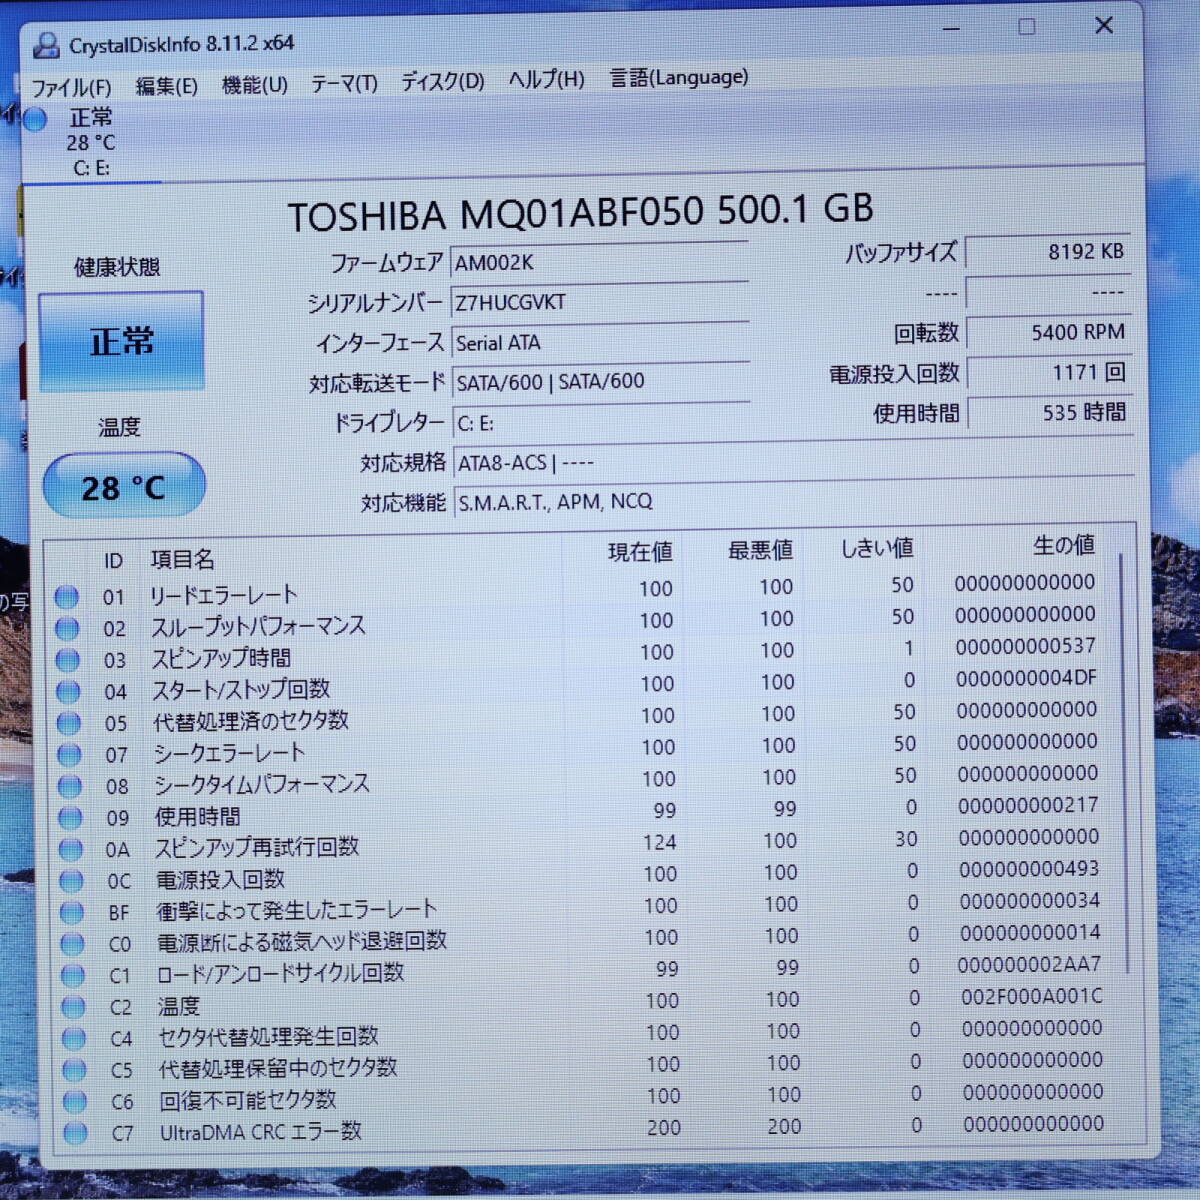Click the interface field Serial ATA
This screenshot has width=1200, height=1200.
pos(600,342)
